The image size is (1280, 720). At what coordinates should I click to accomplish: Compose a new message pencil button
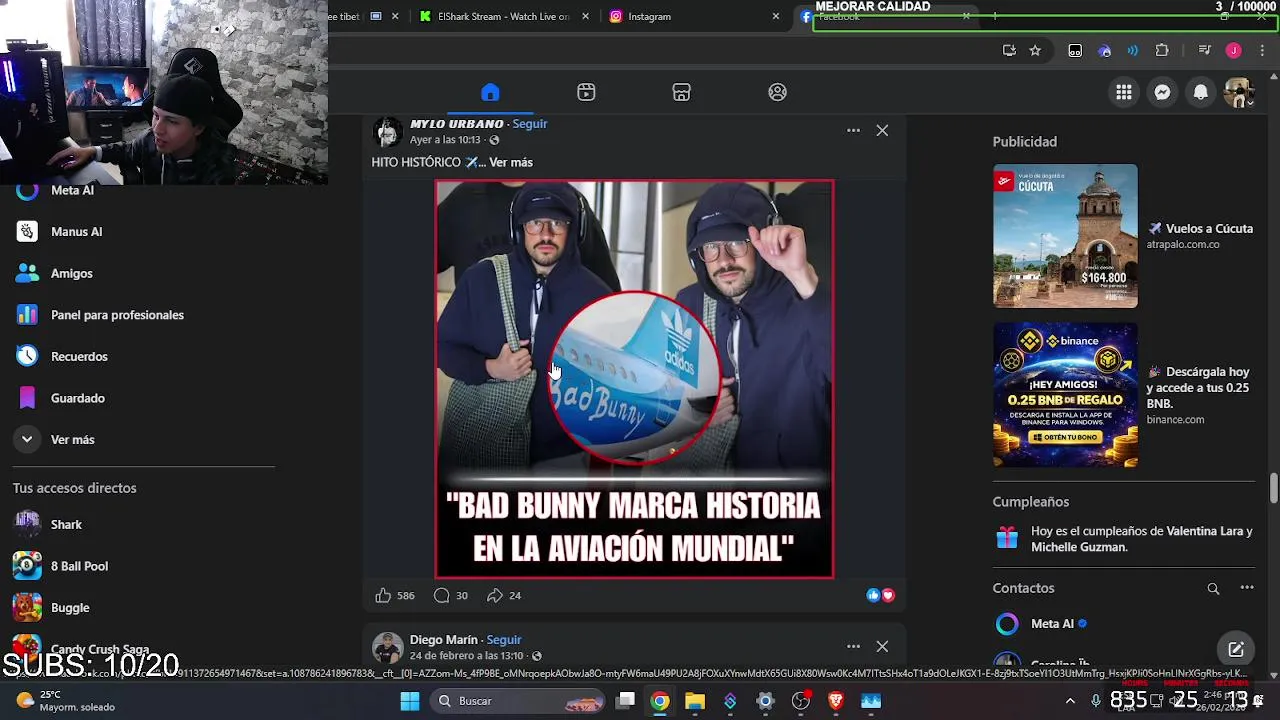coord(1236,648)
